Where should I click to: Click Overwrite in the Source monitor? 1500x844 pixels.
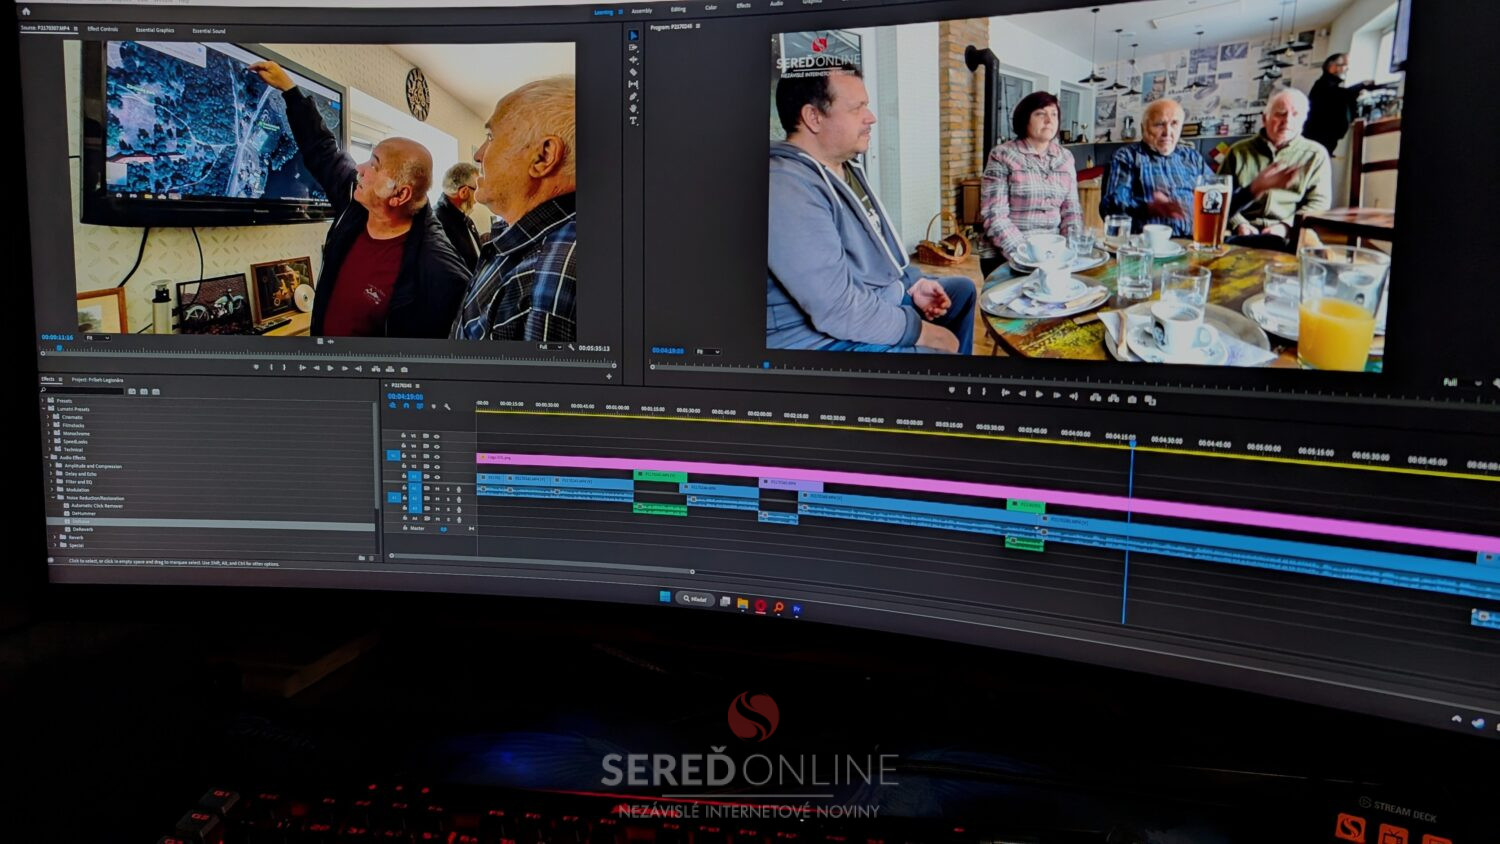point(390,368)
